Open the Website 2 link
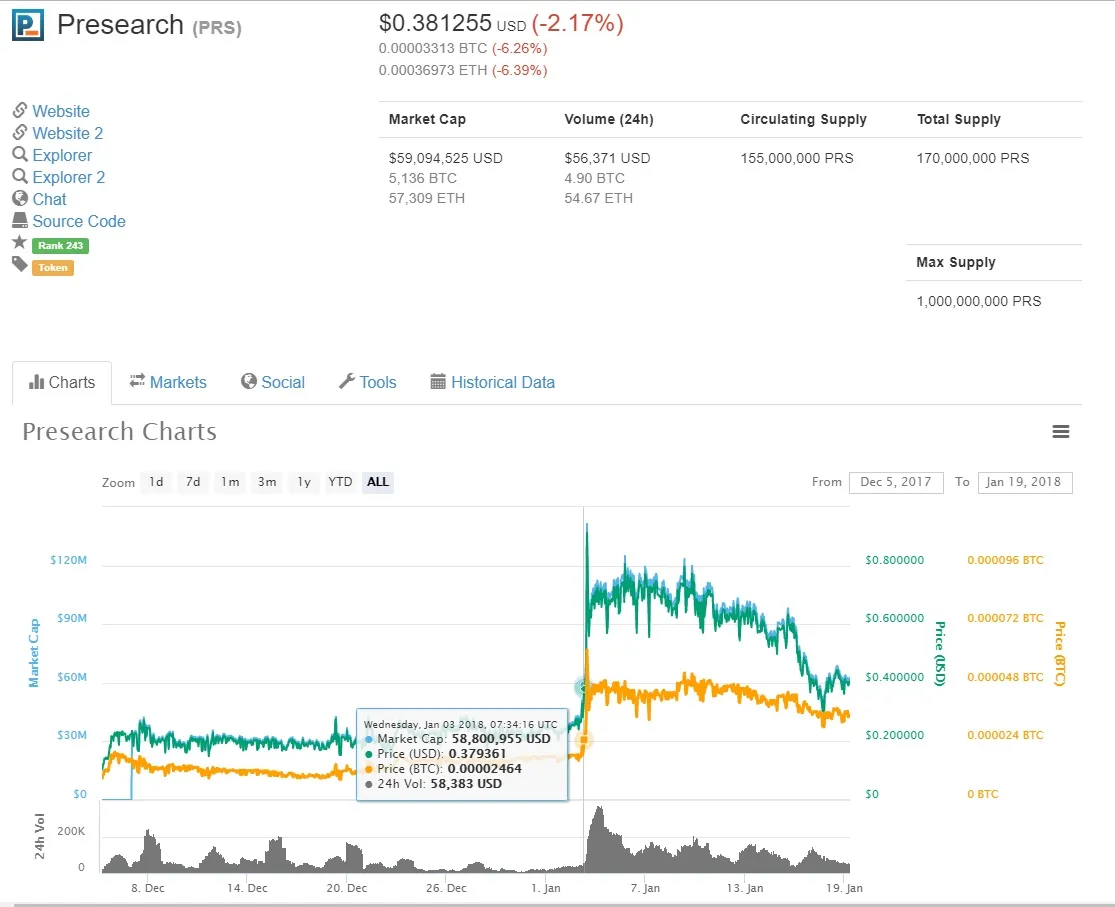The height and width of the screenshot is (907, 1115). pyautogui.click(x=68, y=134)
